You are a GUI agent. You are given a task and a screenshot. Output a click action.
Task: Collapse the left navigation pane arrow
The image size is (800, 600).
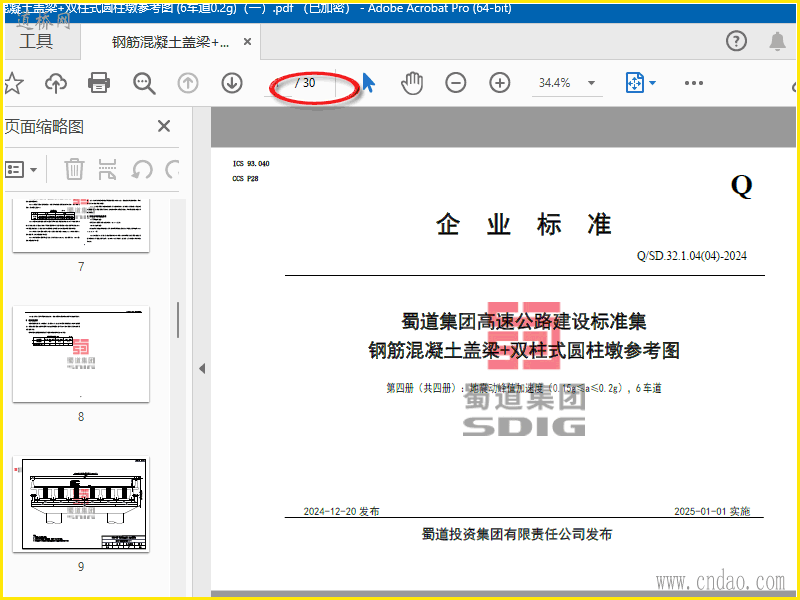pyautogui.click(x=202, y=368)
